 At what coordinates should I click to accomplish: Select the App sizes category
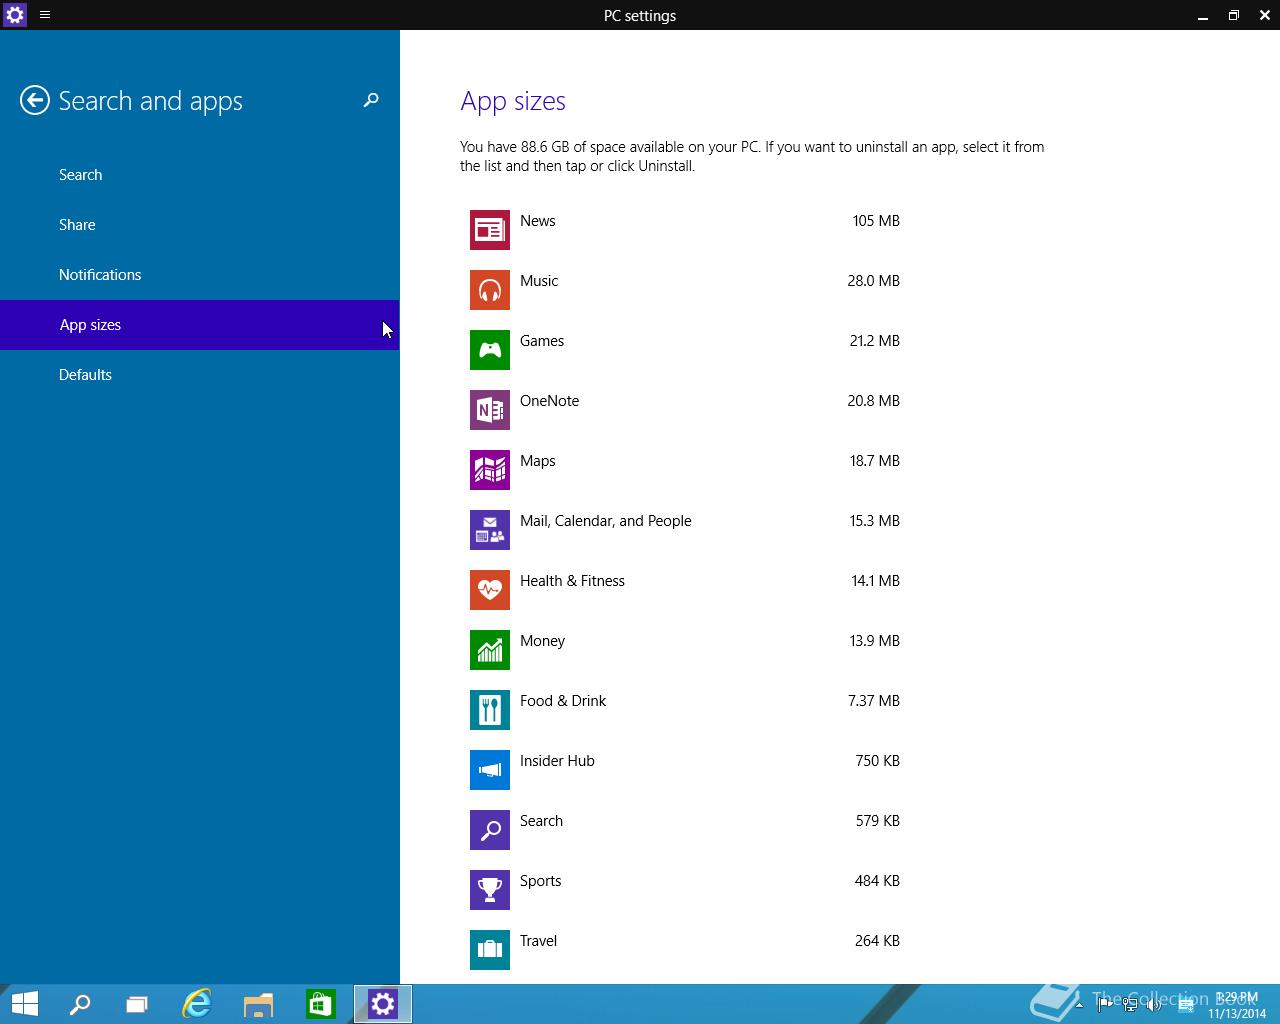pos(200,325)
